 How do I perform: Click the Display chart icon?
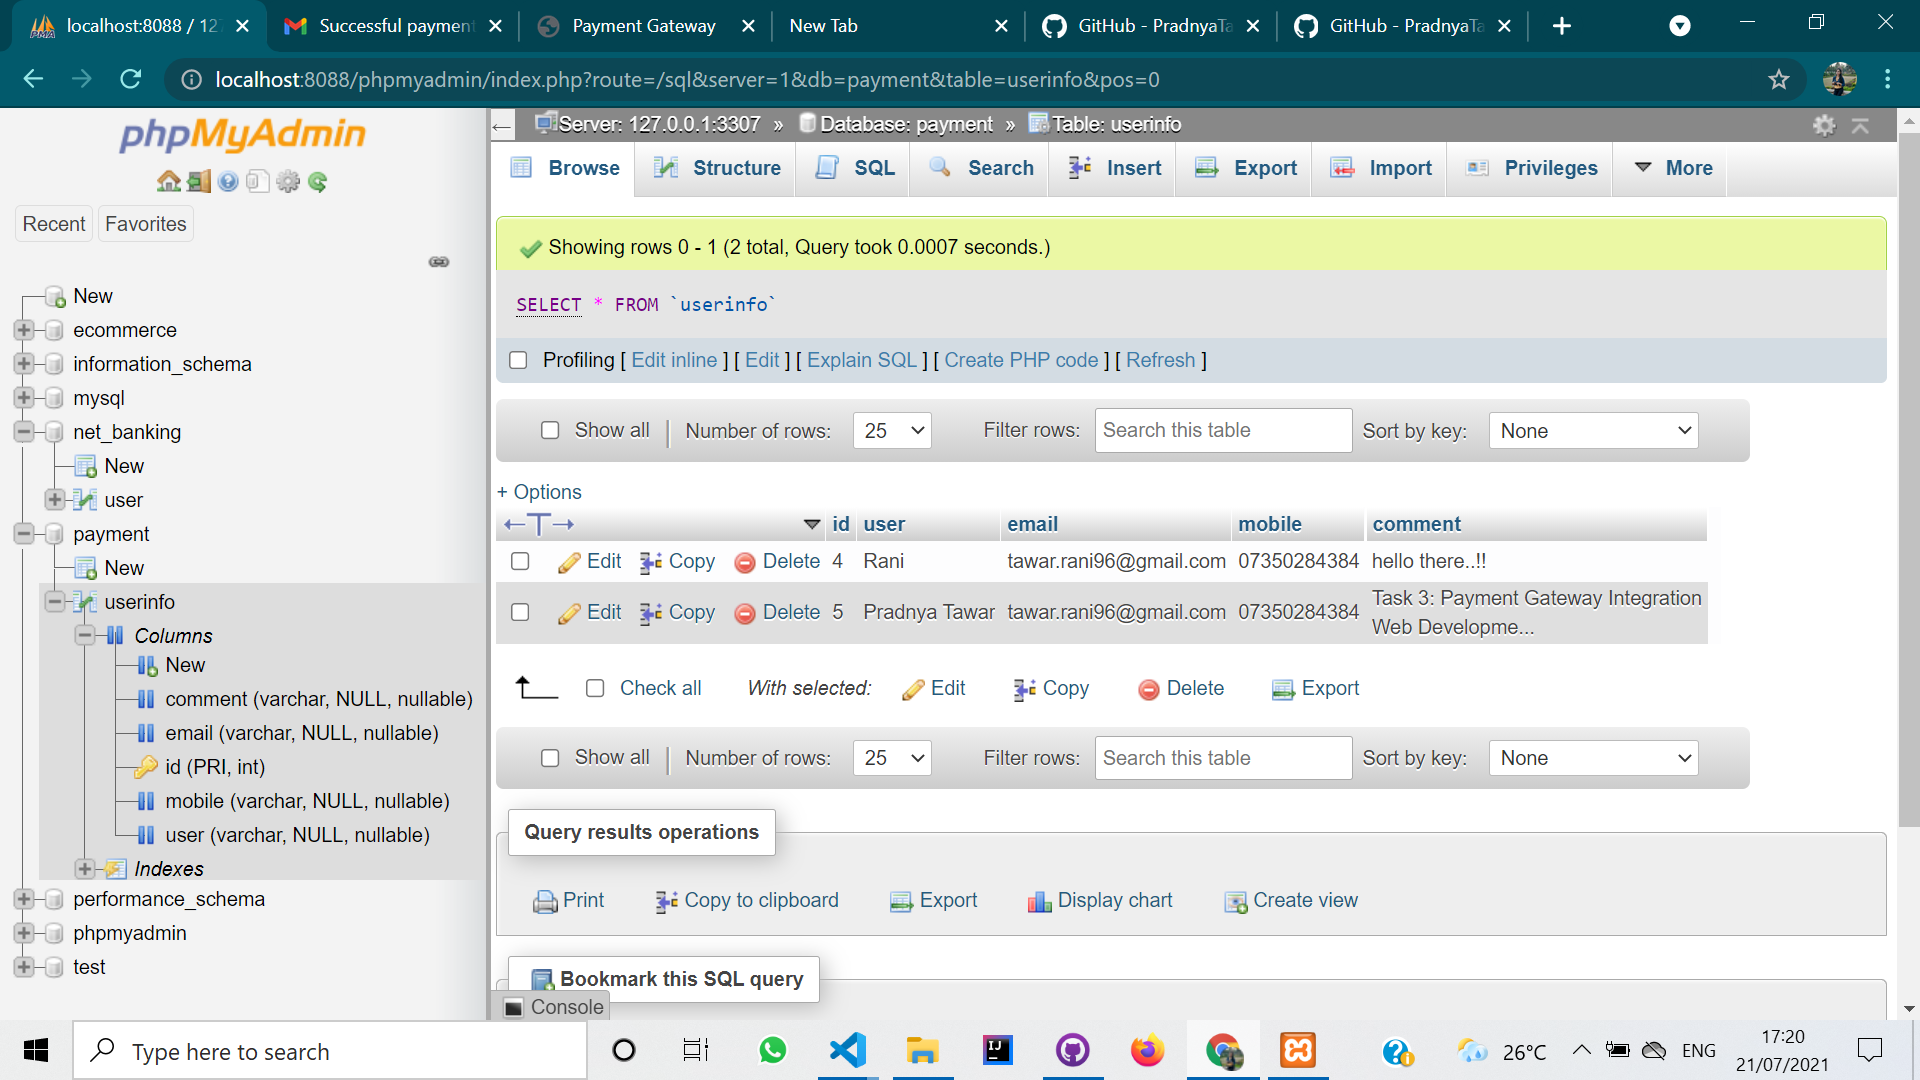coord(1039,901)
